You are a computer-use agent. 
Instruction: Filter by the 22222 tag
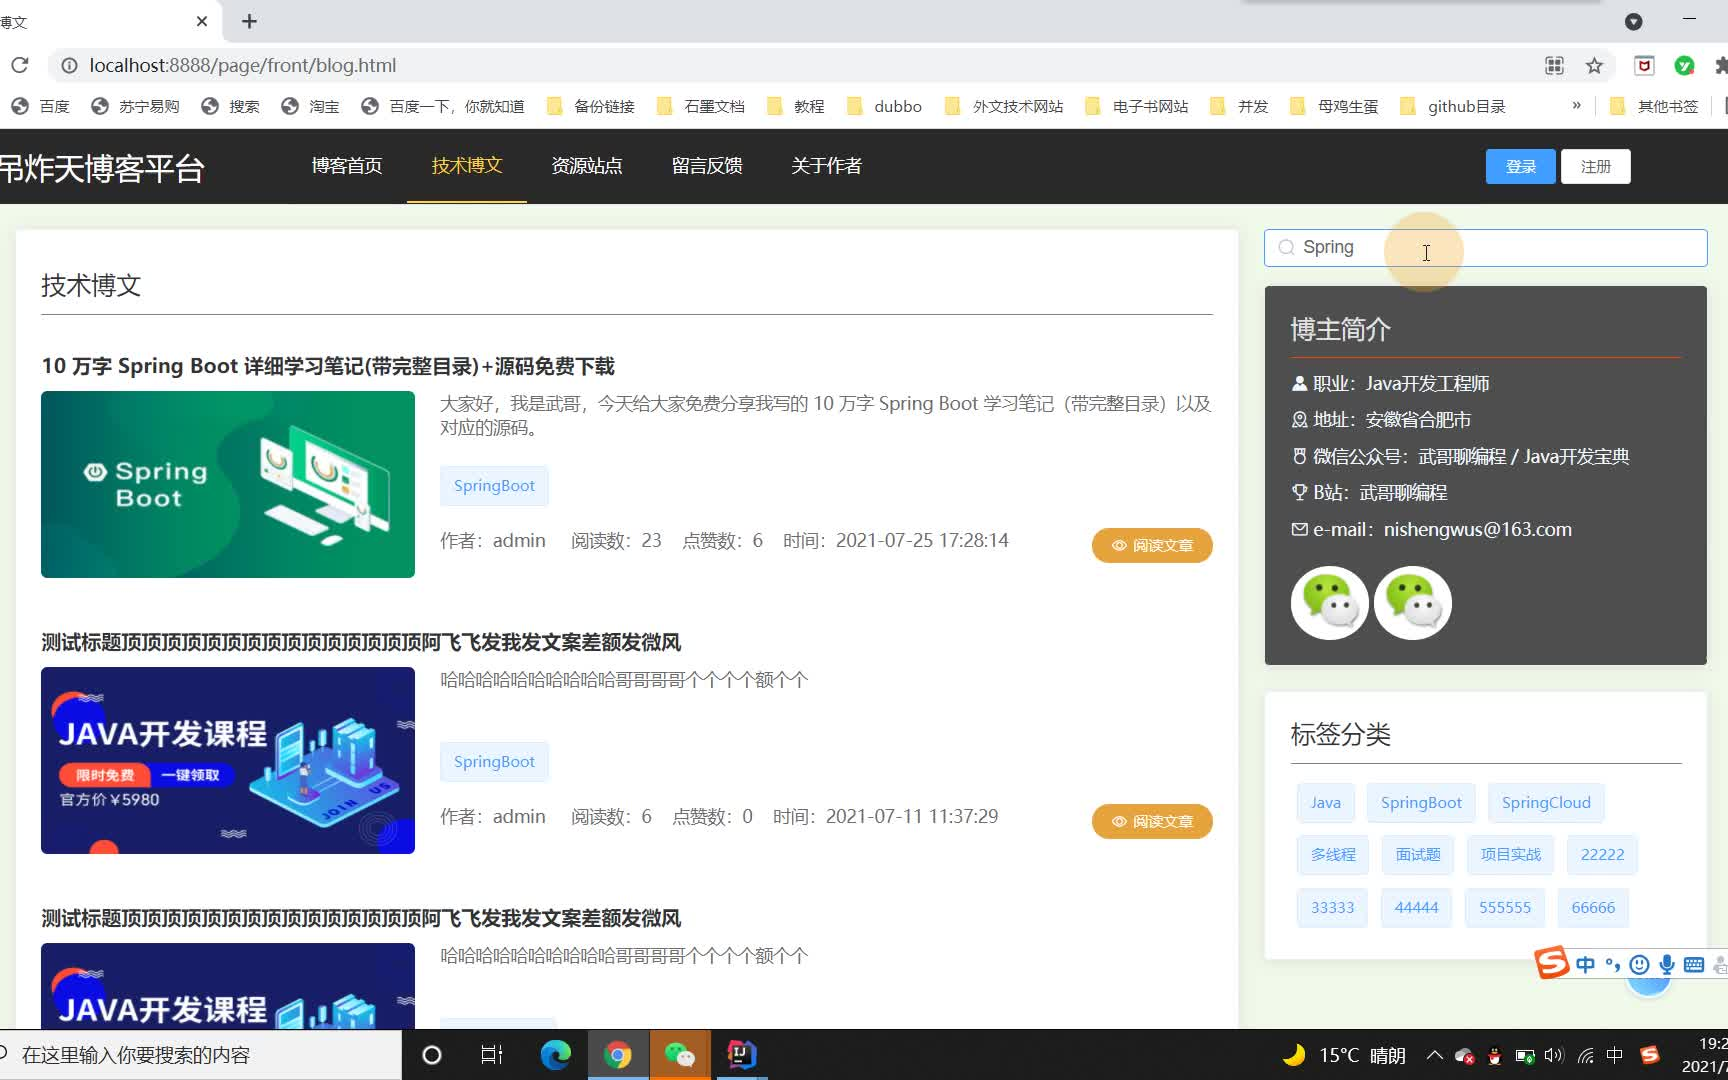tap(1602, 855)
